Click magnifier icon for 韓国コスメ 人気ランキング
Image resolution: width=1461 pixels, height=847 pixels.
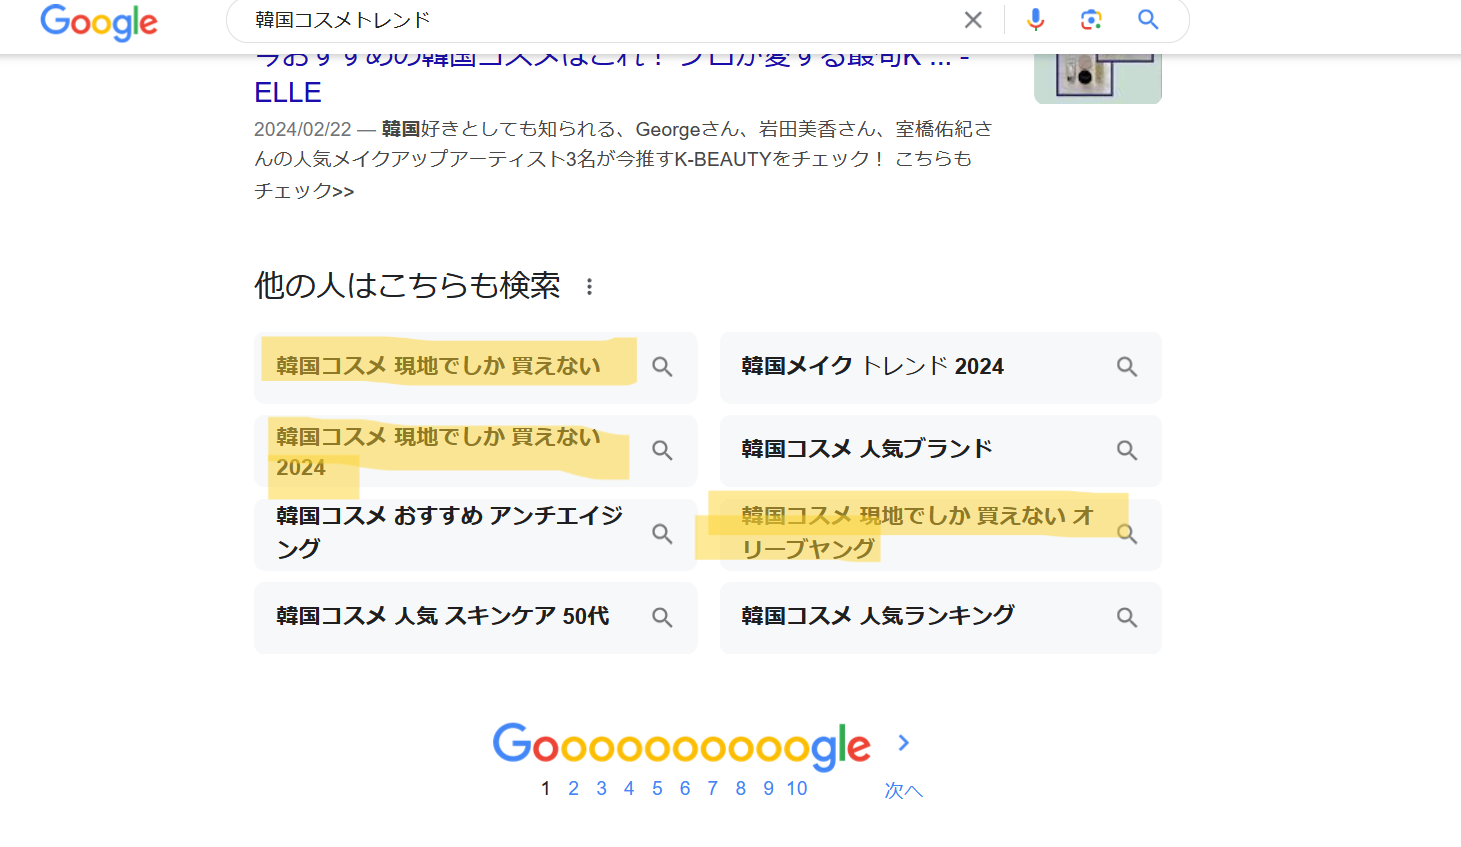pos(1127,618)
